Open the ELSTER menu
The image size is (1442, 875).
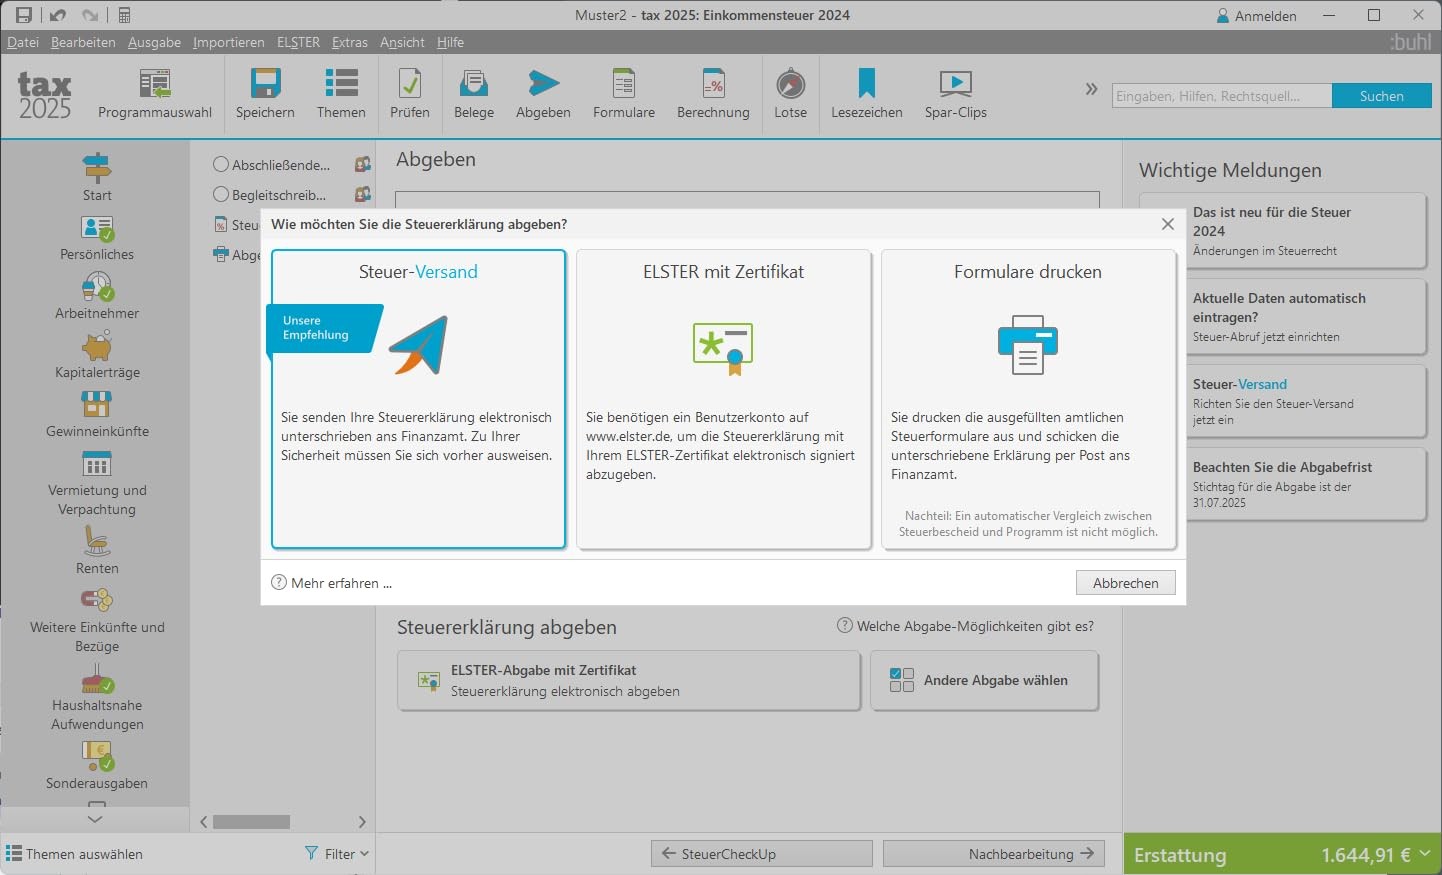[298, 42]
